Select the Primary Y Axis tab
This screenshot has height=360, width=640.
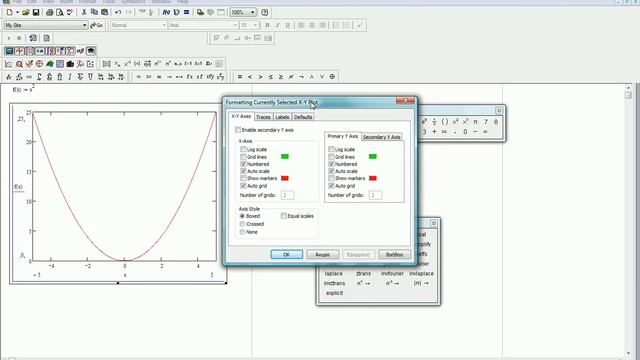(343, 136)
